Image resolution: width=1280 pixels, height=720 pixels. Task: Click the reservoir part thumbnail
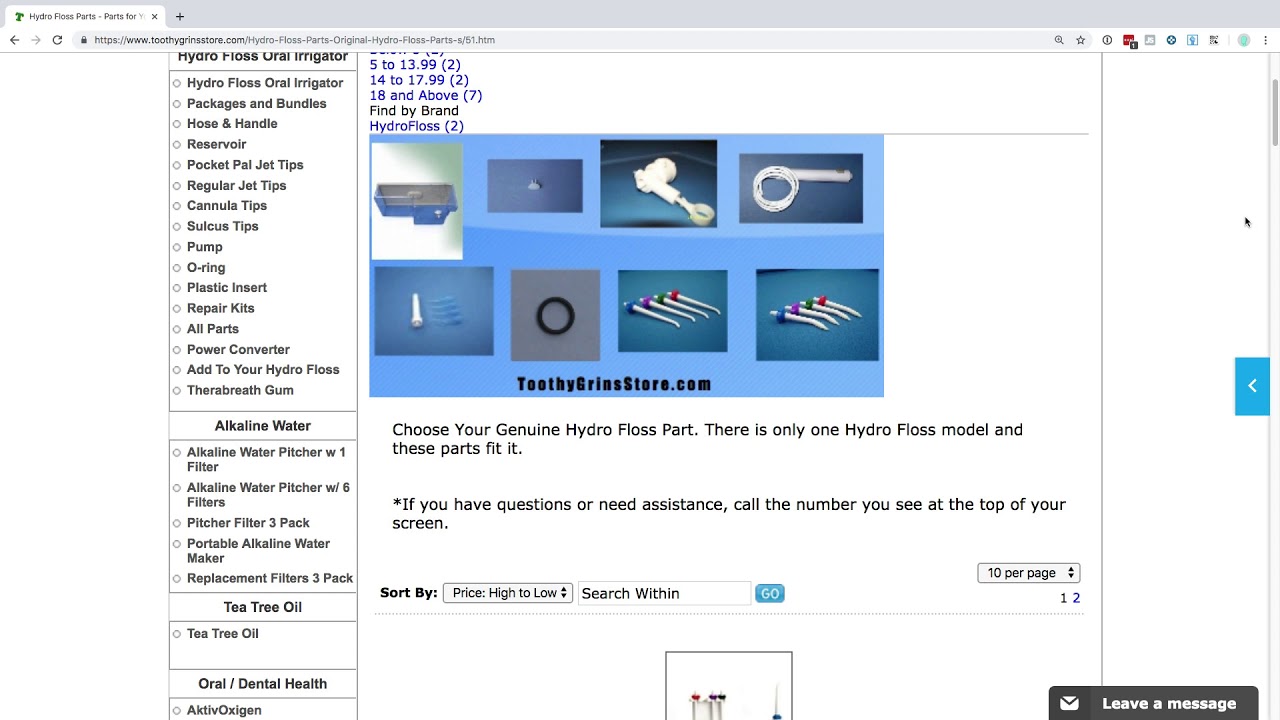pyautogui.click(x=417, y=201)
